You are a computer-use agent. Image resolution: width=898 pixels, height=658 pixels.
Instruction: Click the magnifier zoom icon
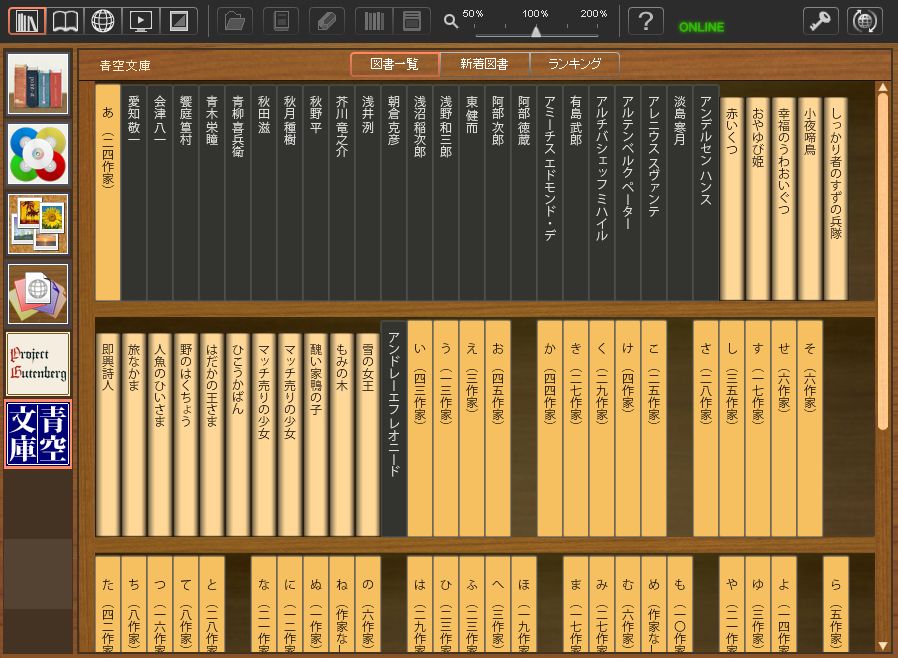[451, 22]
